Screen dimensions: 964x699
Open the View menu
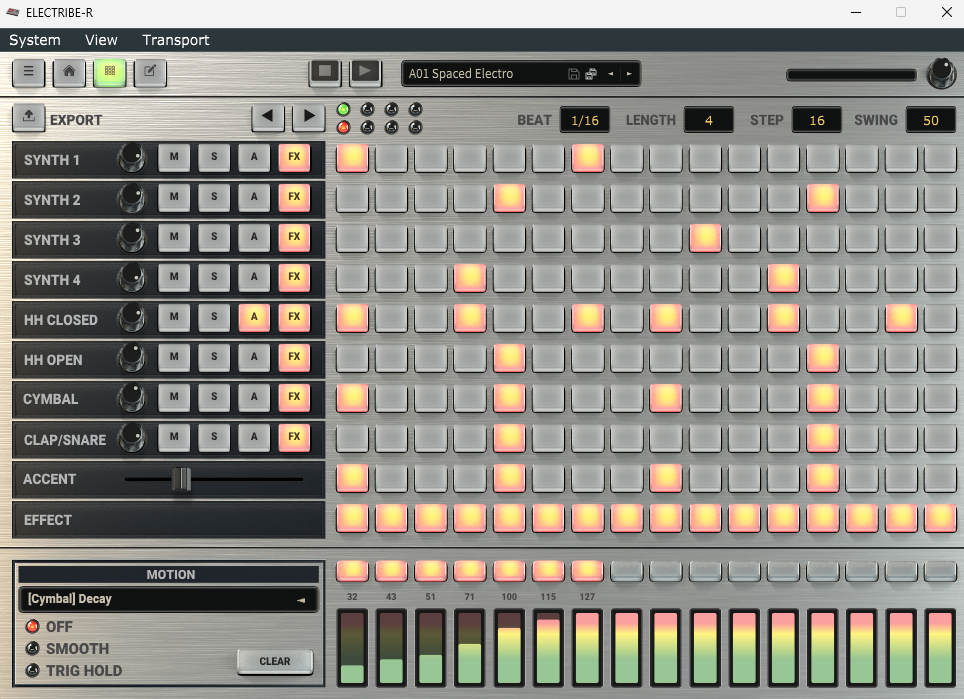pyautogui.click(x=101, y=40)
